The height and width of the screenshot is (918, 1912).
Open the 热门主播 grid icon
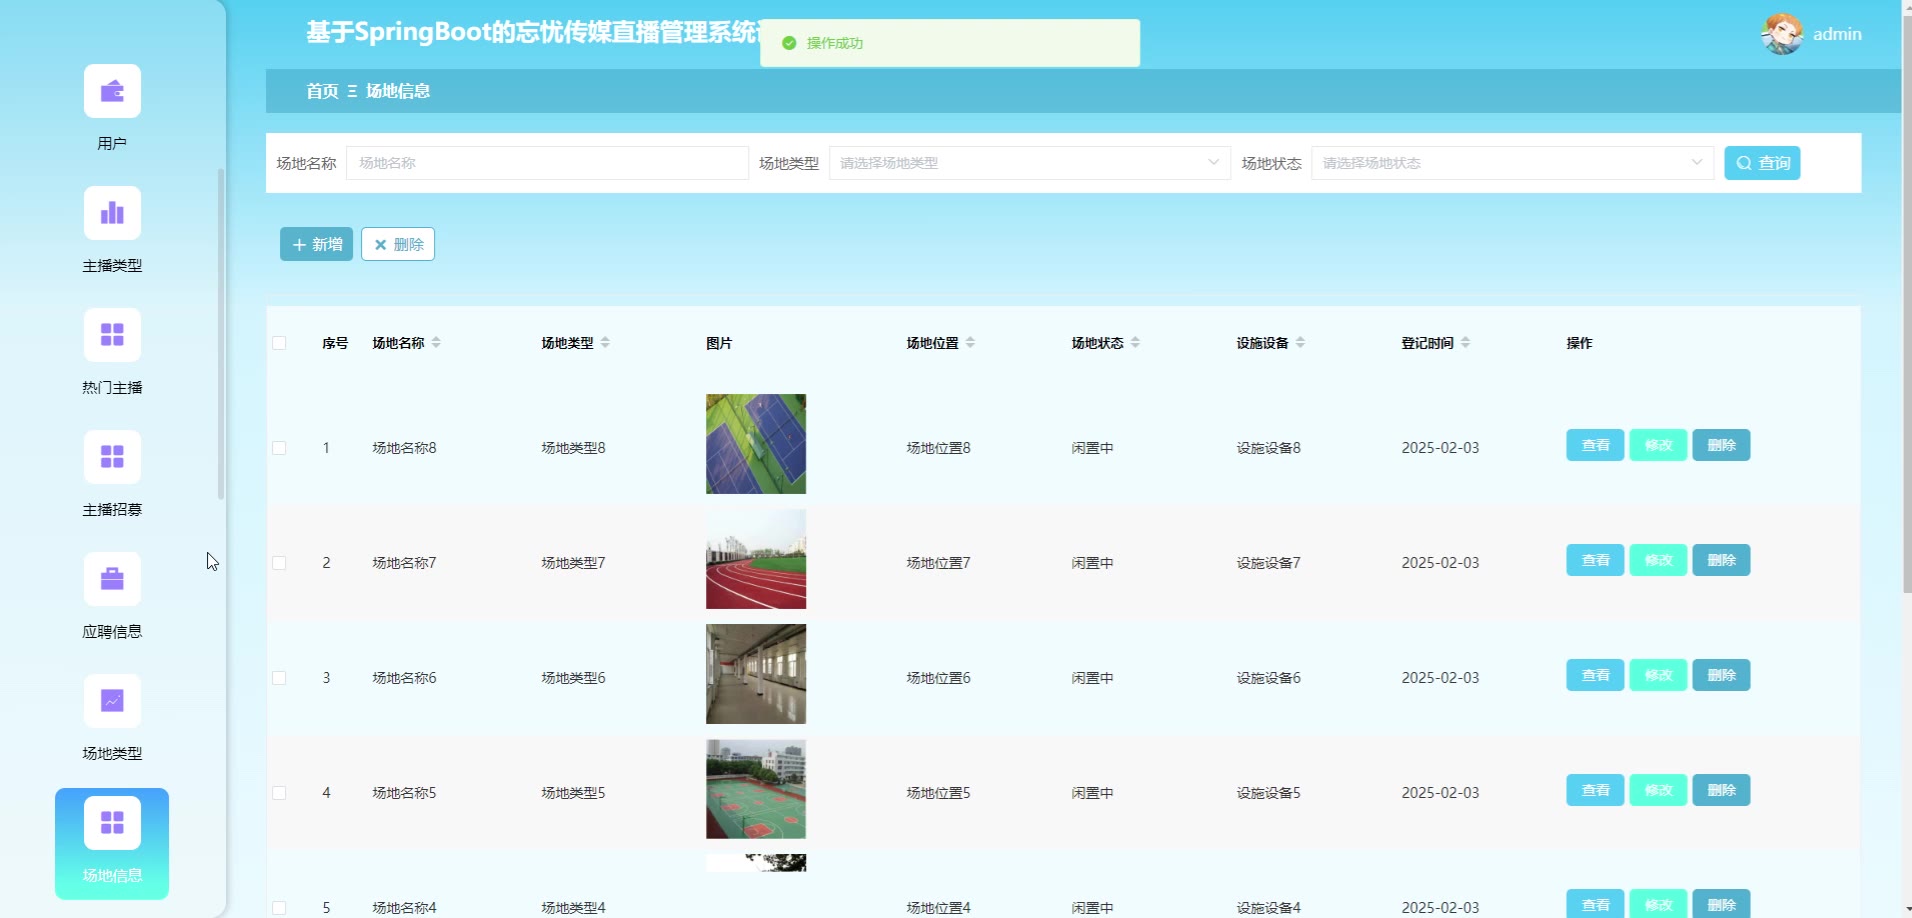pyautogui.click(x=112, y=335)
